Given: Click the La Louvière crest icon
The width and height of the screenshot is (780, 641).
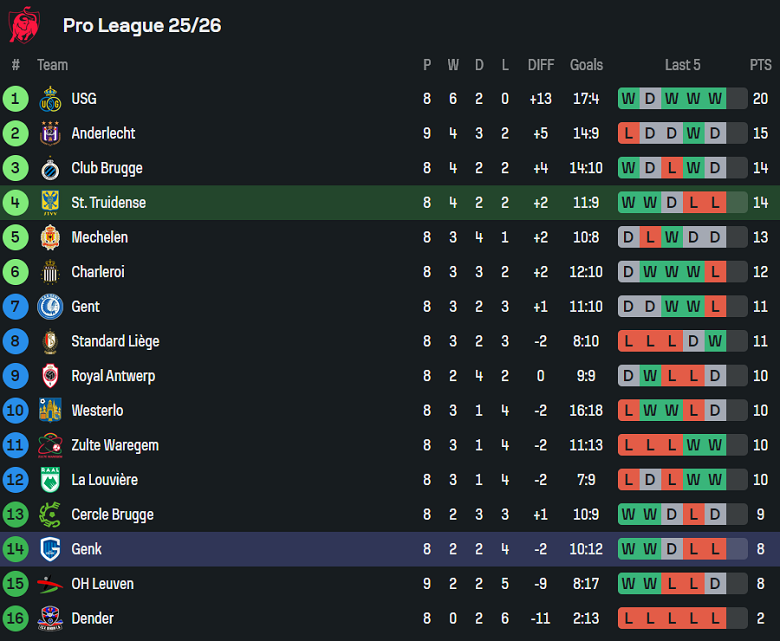Looking at the screenshot, I should coord(50,480).
